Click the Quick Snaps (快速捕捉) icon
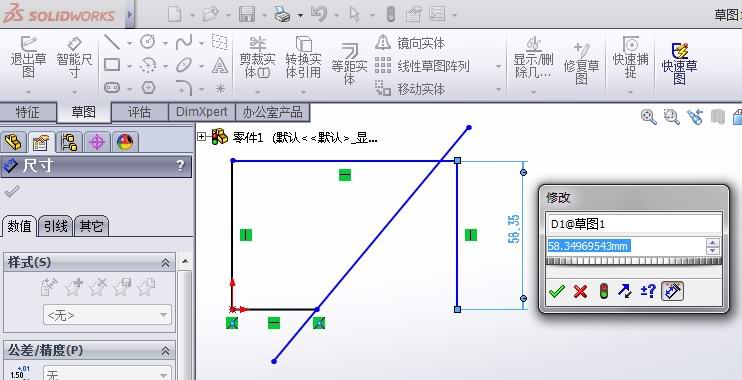The height and width of the screenshot is (380, 742). (630, 44)
